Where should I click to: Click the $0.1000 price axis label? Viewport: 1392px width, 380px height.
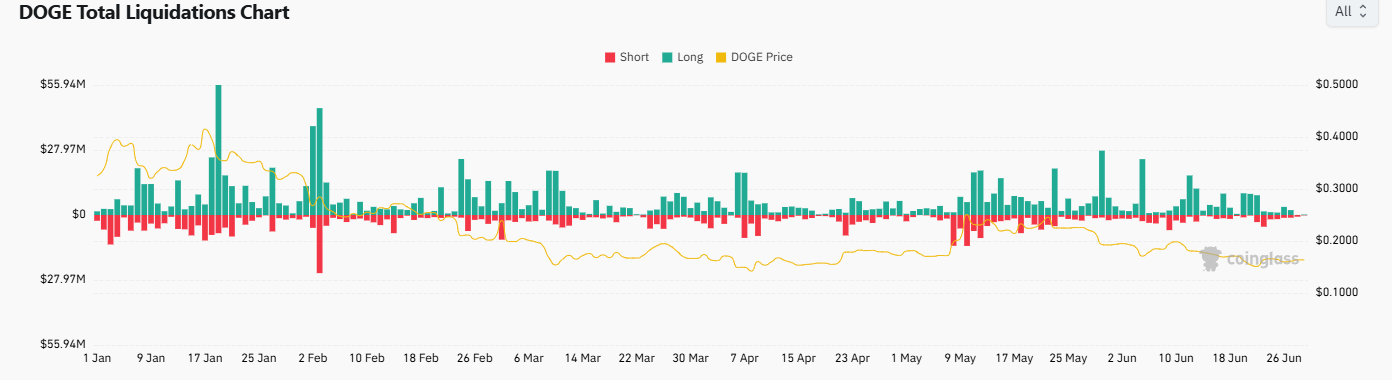pos(1337,292)
